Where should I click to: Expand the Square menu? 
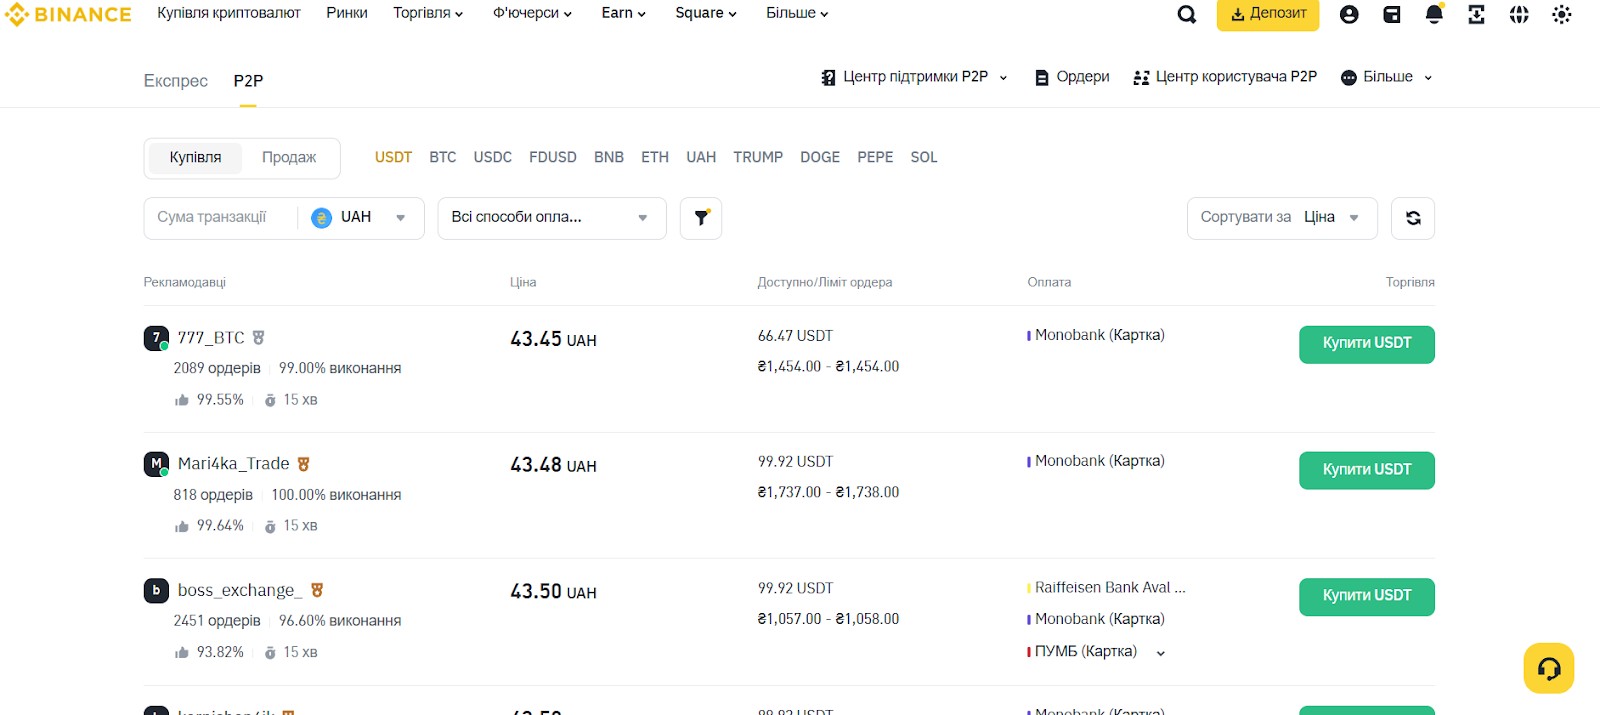tap(706, 13)
